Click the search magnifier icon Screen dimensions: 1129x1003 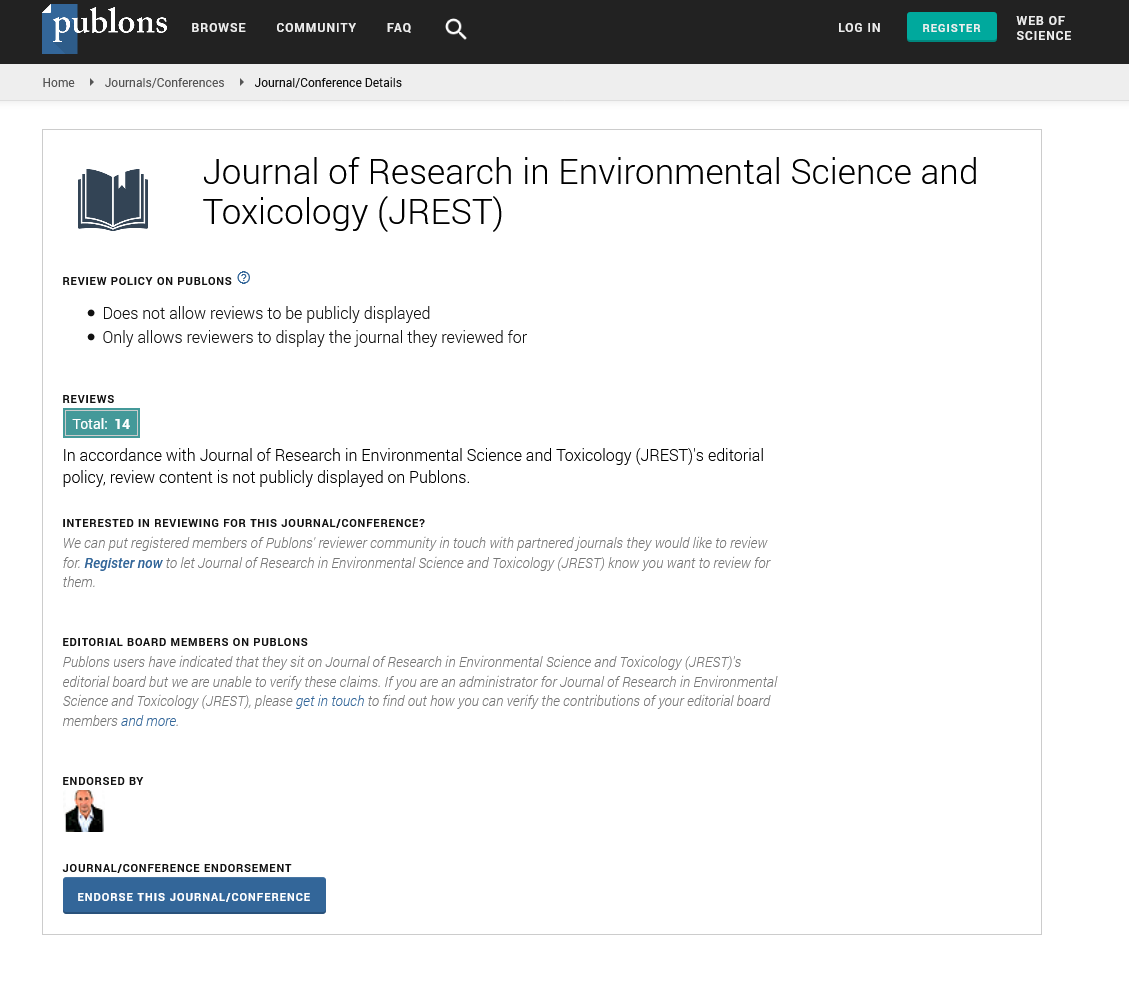click(x=455, y=29)
